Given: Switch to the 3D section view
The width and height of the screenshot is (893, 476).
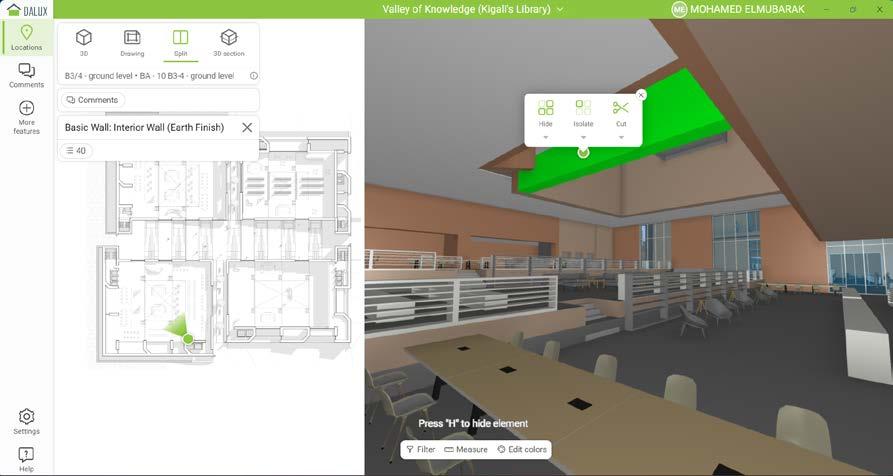Looking at the screenshot, I should [x=229, y=43].
